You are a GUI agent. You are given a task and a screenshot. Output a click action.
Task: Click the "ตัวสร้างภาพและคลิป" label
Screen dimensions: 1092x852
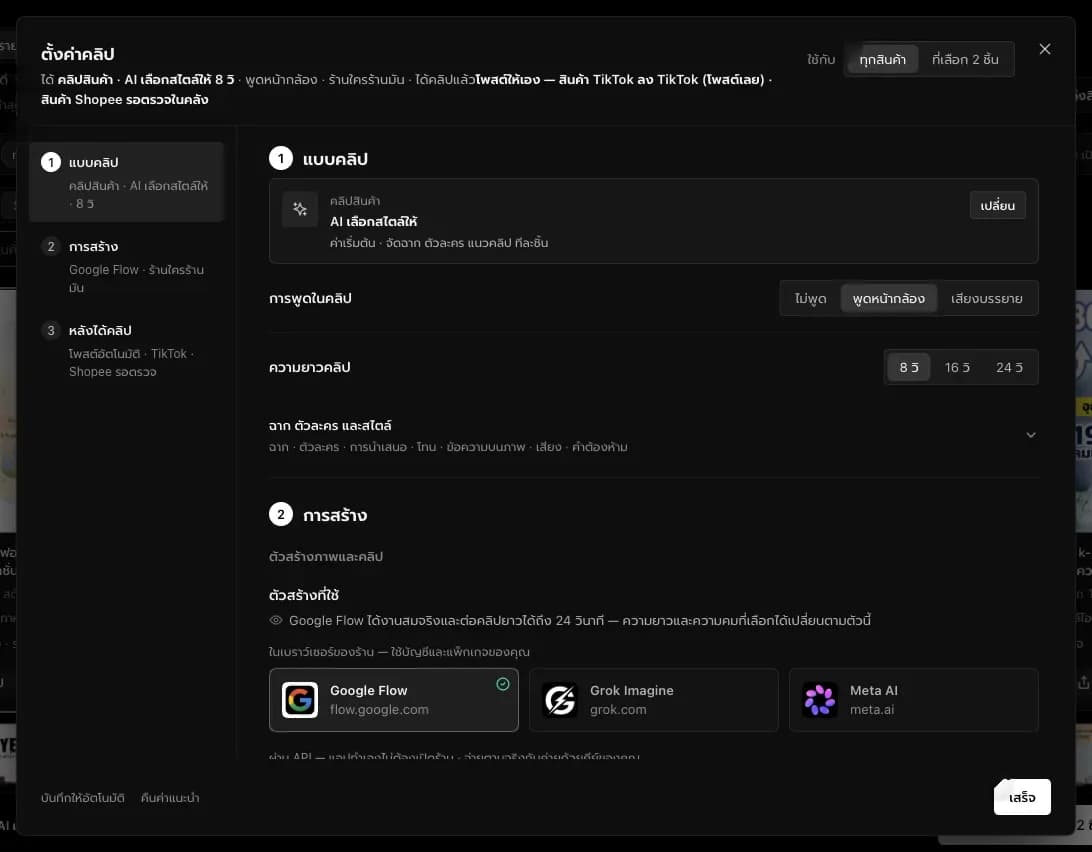tap(326, 557)
